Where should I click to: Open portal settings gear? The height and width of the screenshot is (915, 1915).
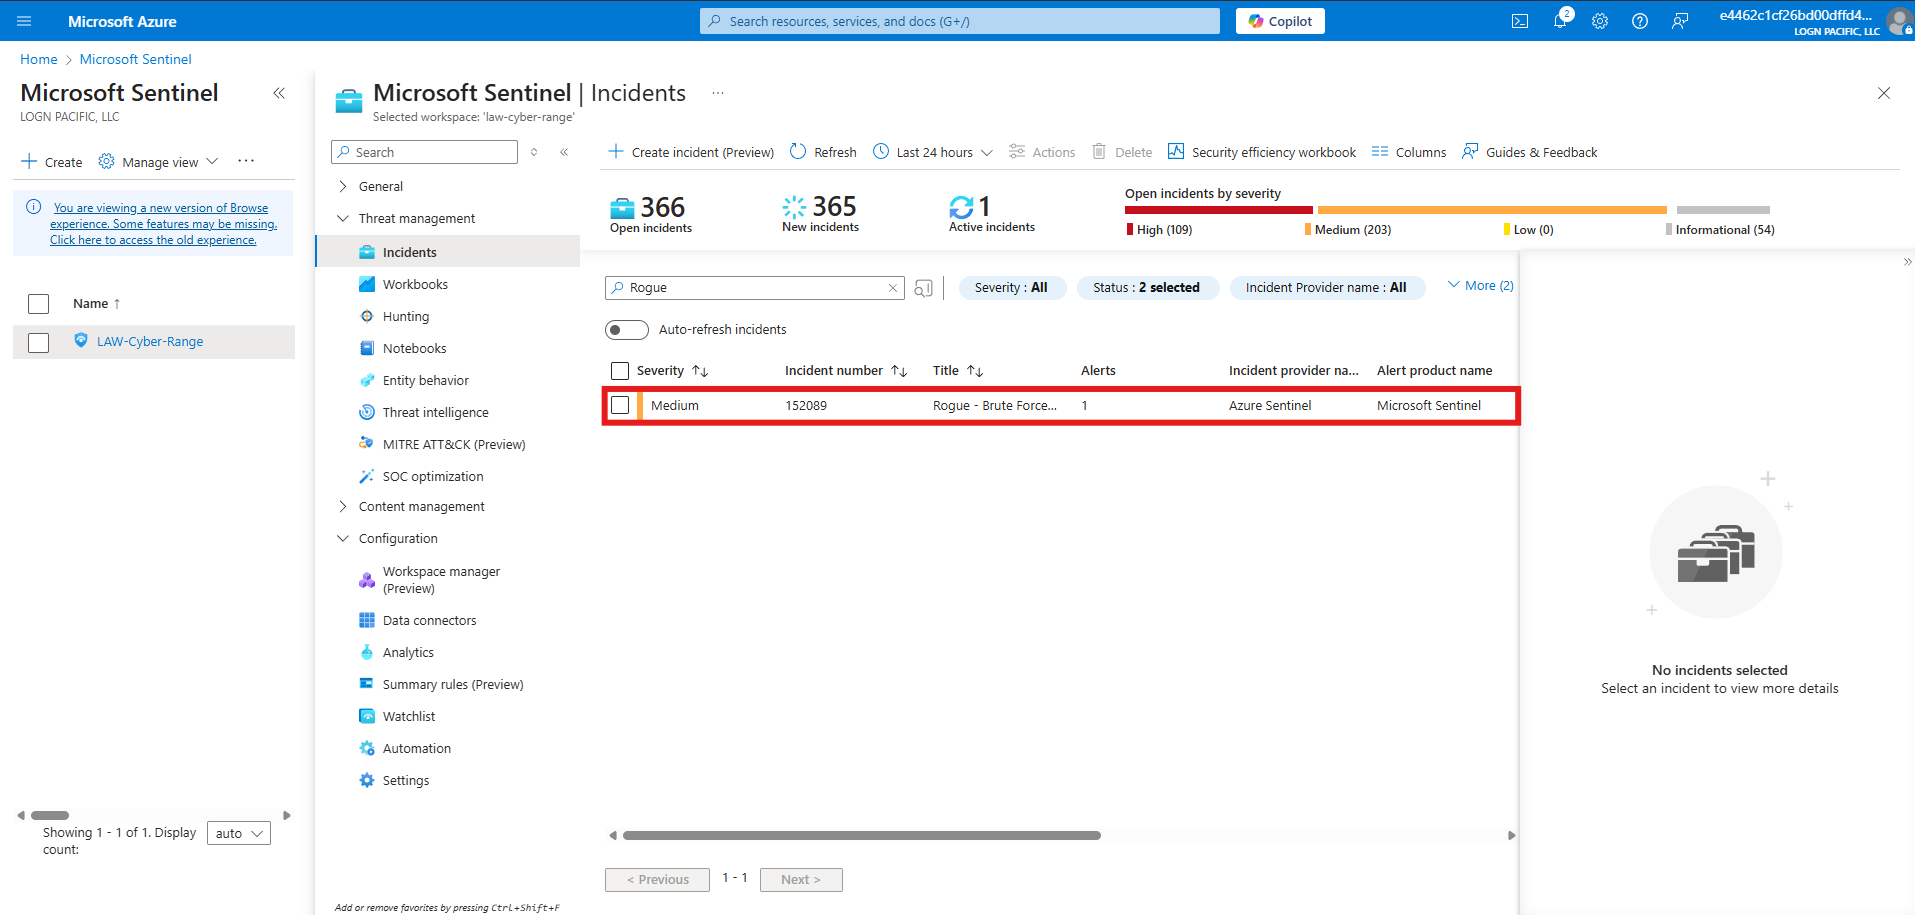(x=1600, y=21)
